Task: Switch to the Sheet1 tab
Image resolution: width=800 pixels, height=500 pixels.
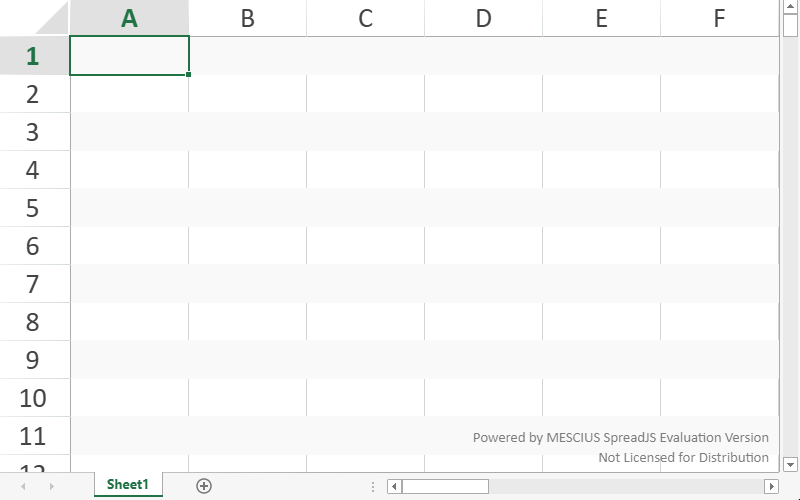Action: (128, 485)
